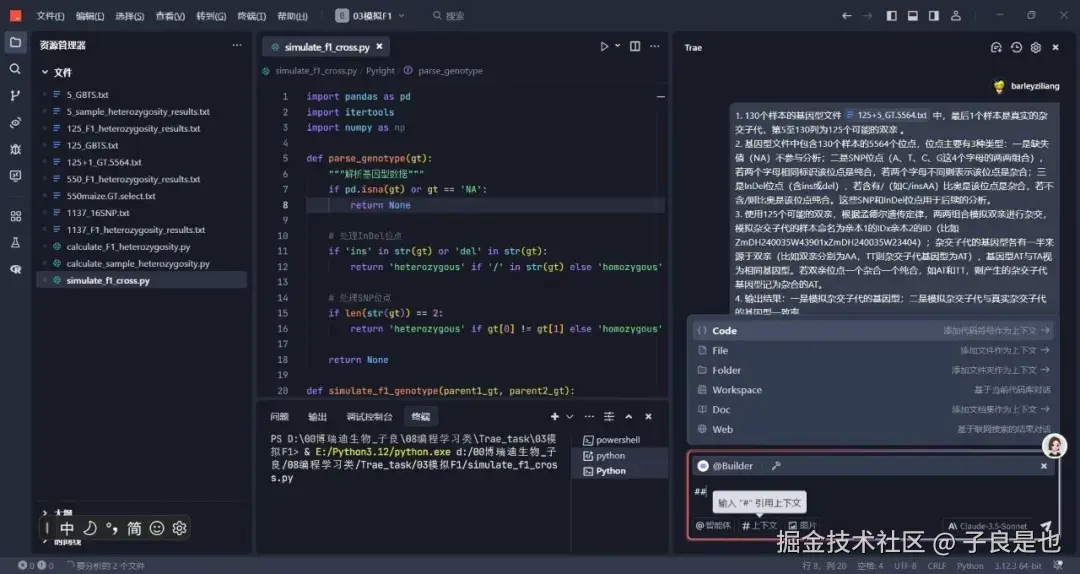Expand the Doc context option

(x=873, y=409)
